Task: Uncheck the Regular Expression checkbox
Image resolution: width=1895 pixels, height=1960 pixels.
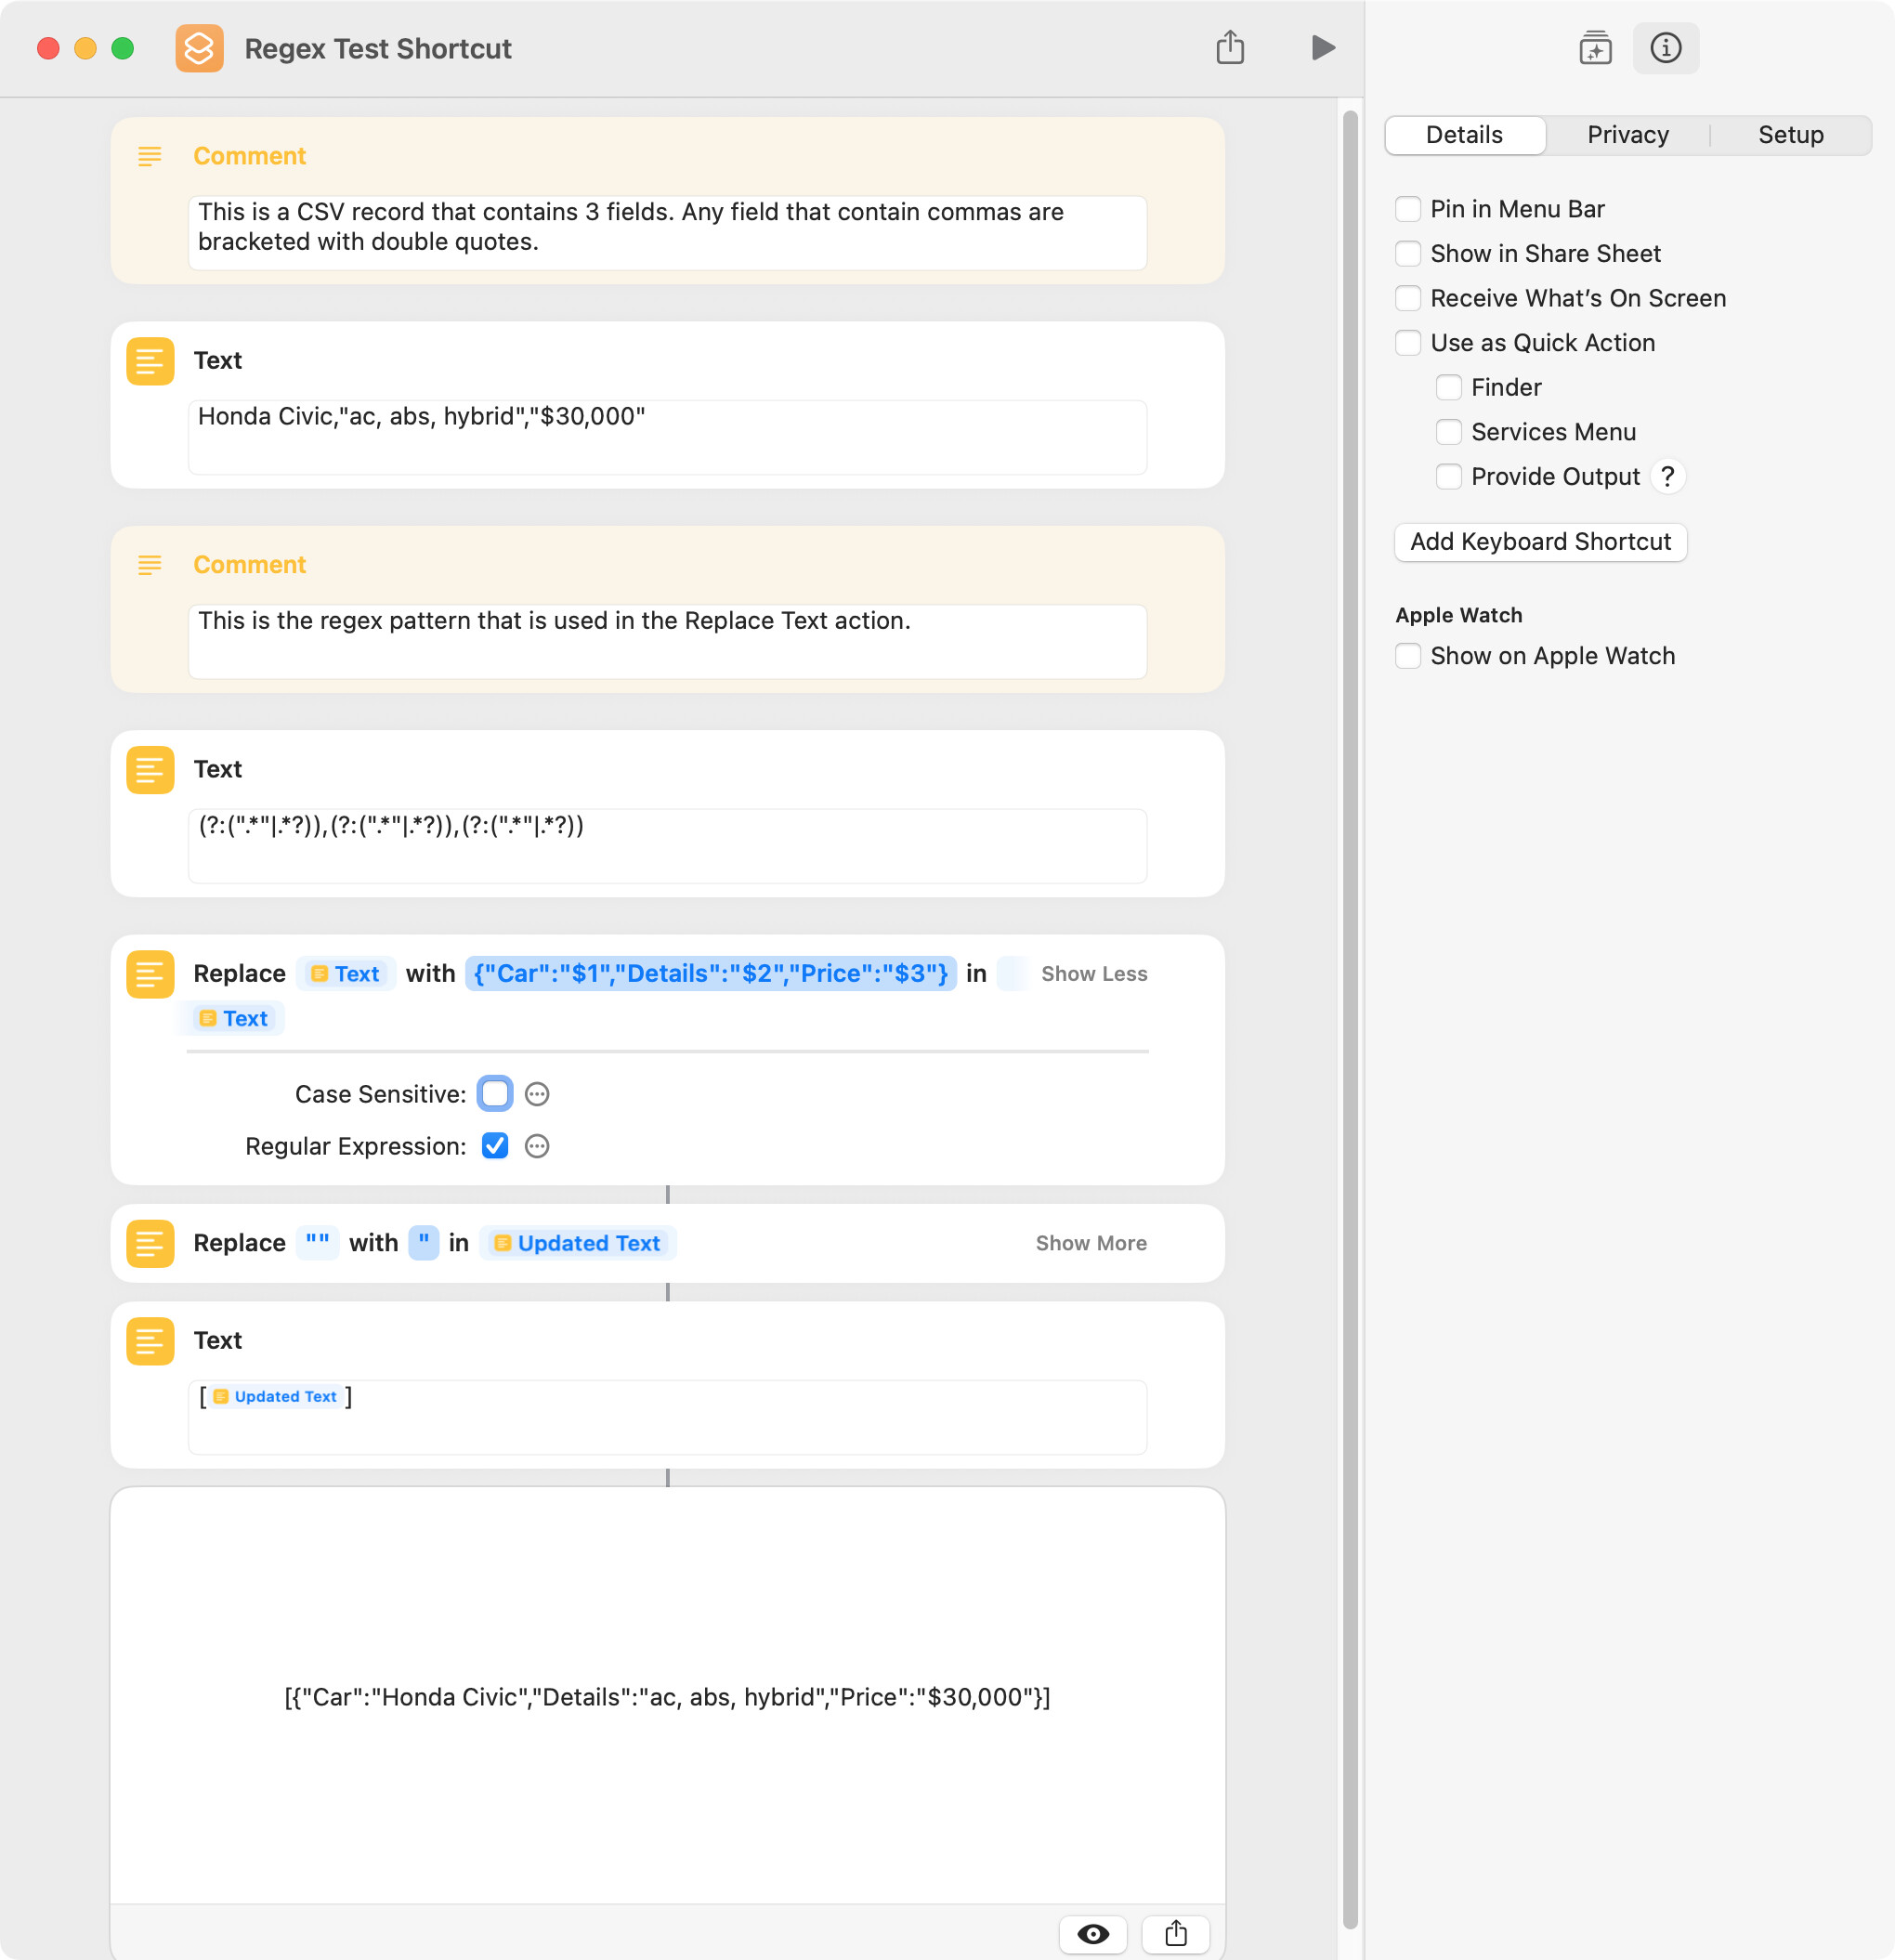Action: tap(495, 1146)
